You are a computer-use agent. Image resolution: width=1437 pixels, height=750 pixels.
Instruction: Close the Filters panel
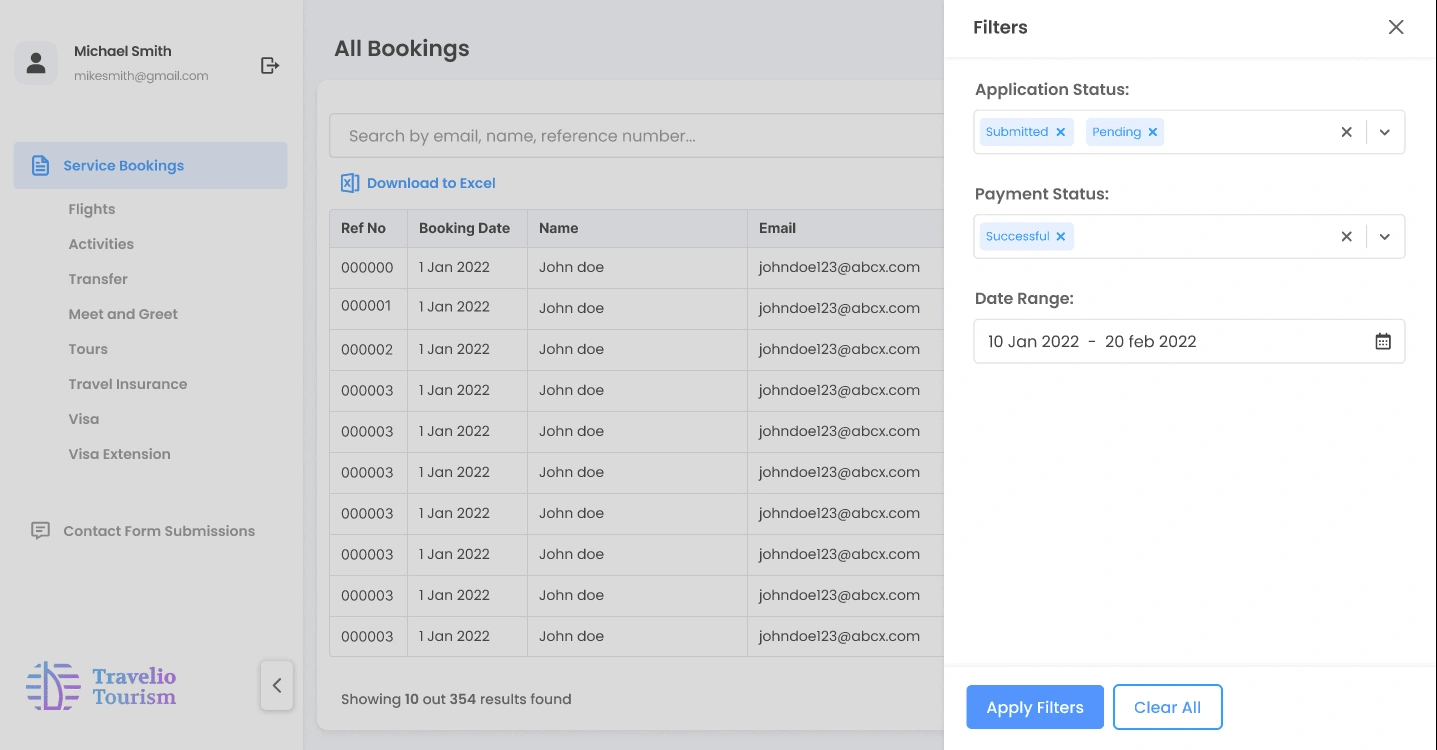[x=1396, y=27]
